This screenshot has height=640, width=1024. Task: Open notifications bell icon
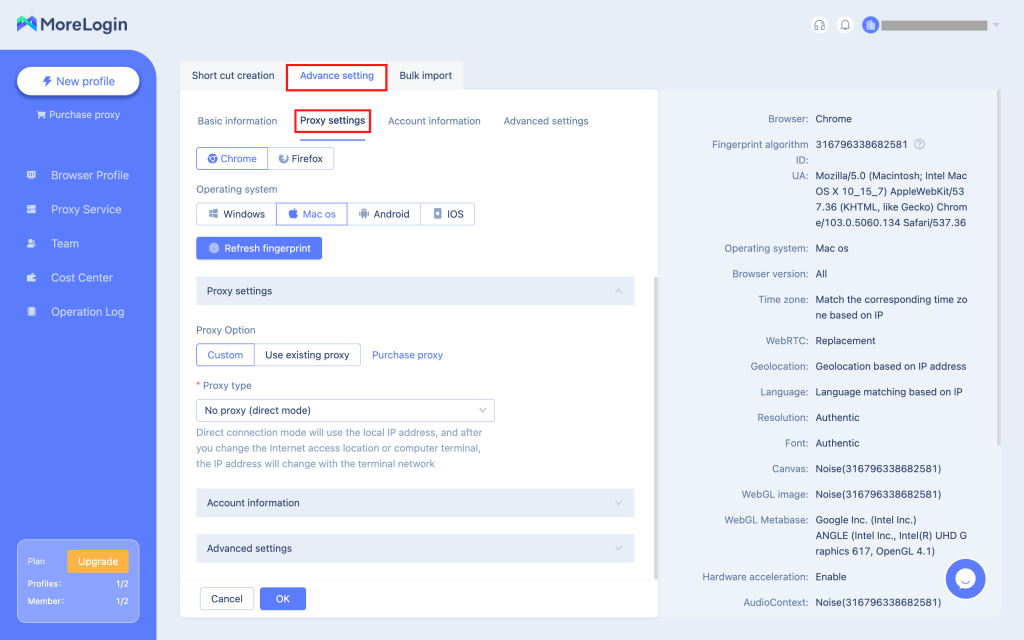(845, 25)
